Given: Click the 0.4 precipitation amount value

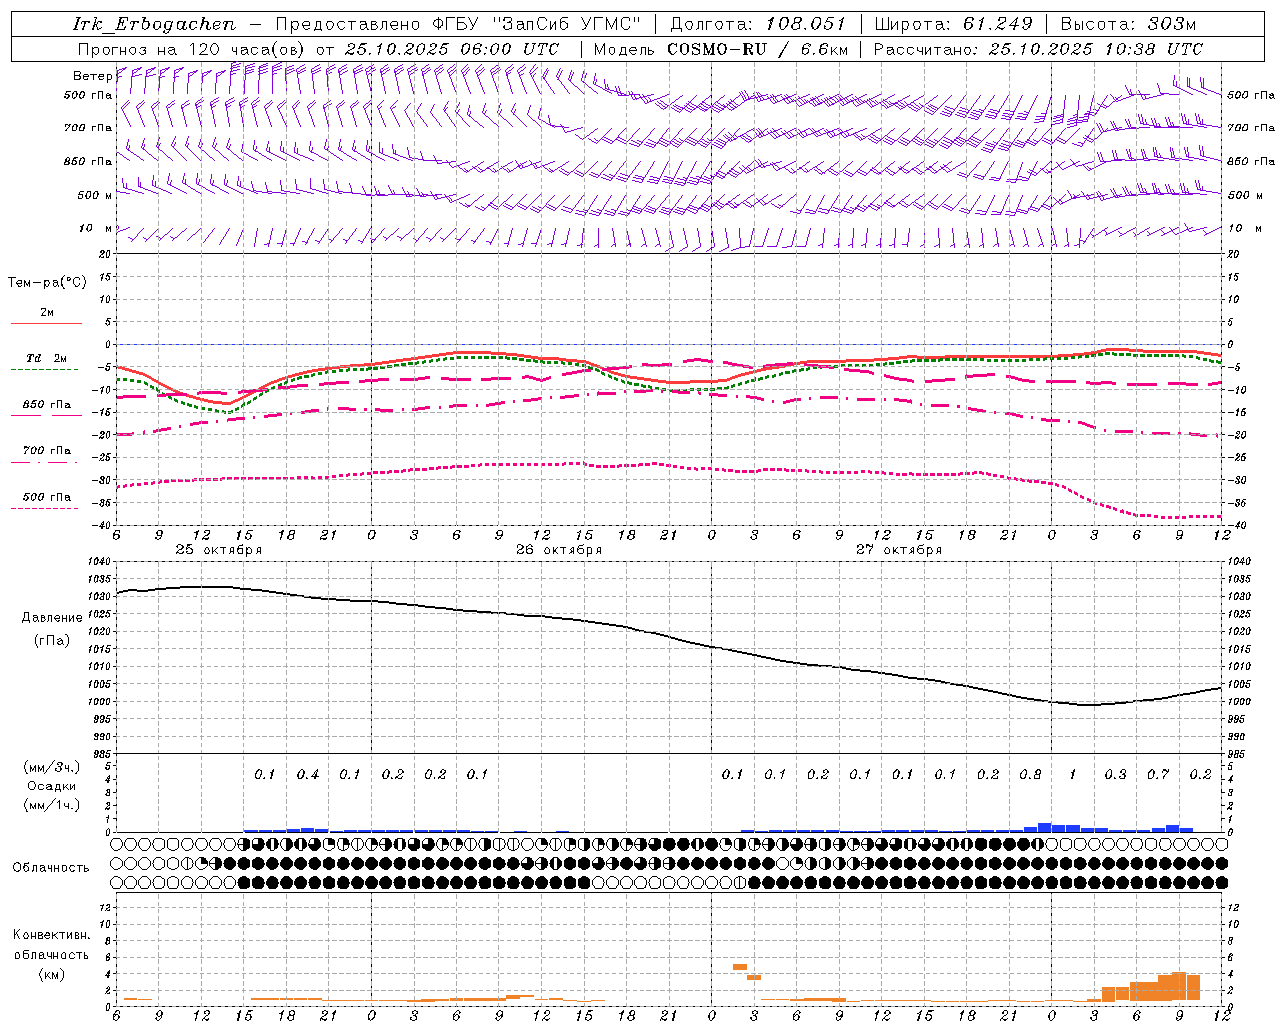Looking at the screenshot, I should coord(307,774).
